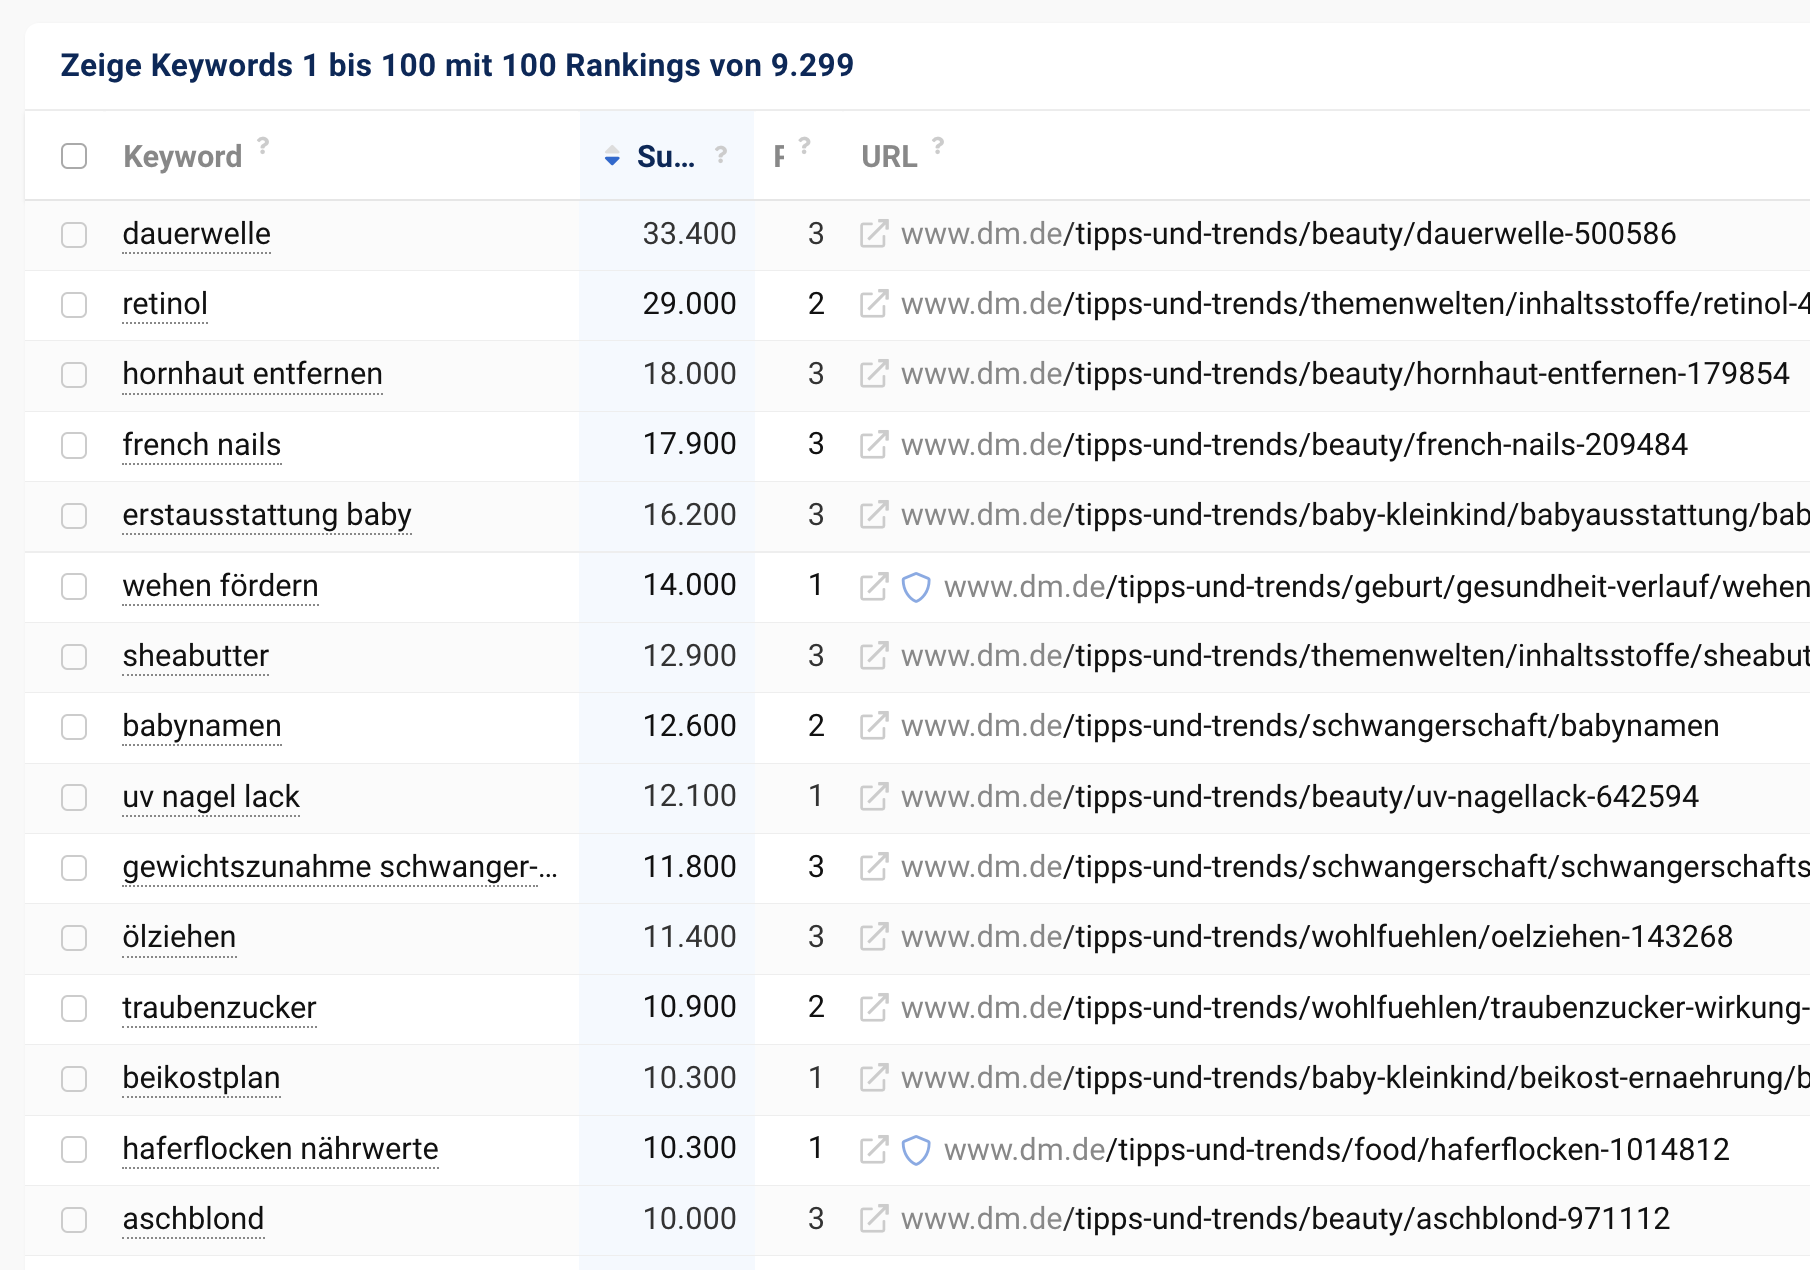Click help question mark next to position column header
Screen dimensions: 1810x1270
tap(804, 145)
